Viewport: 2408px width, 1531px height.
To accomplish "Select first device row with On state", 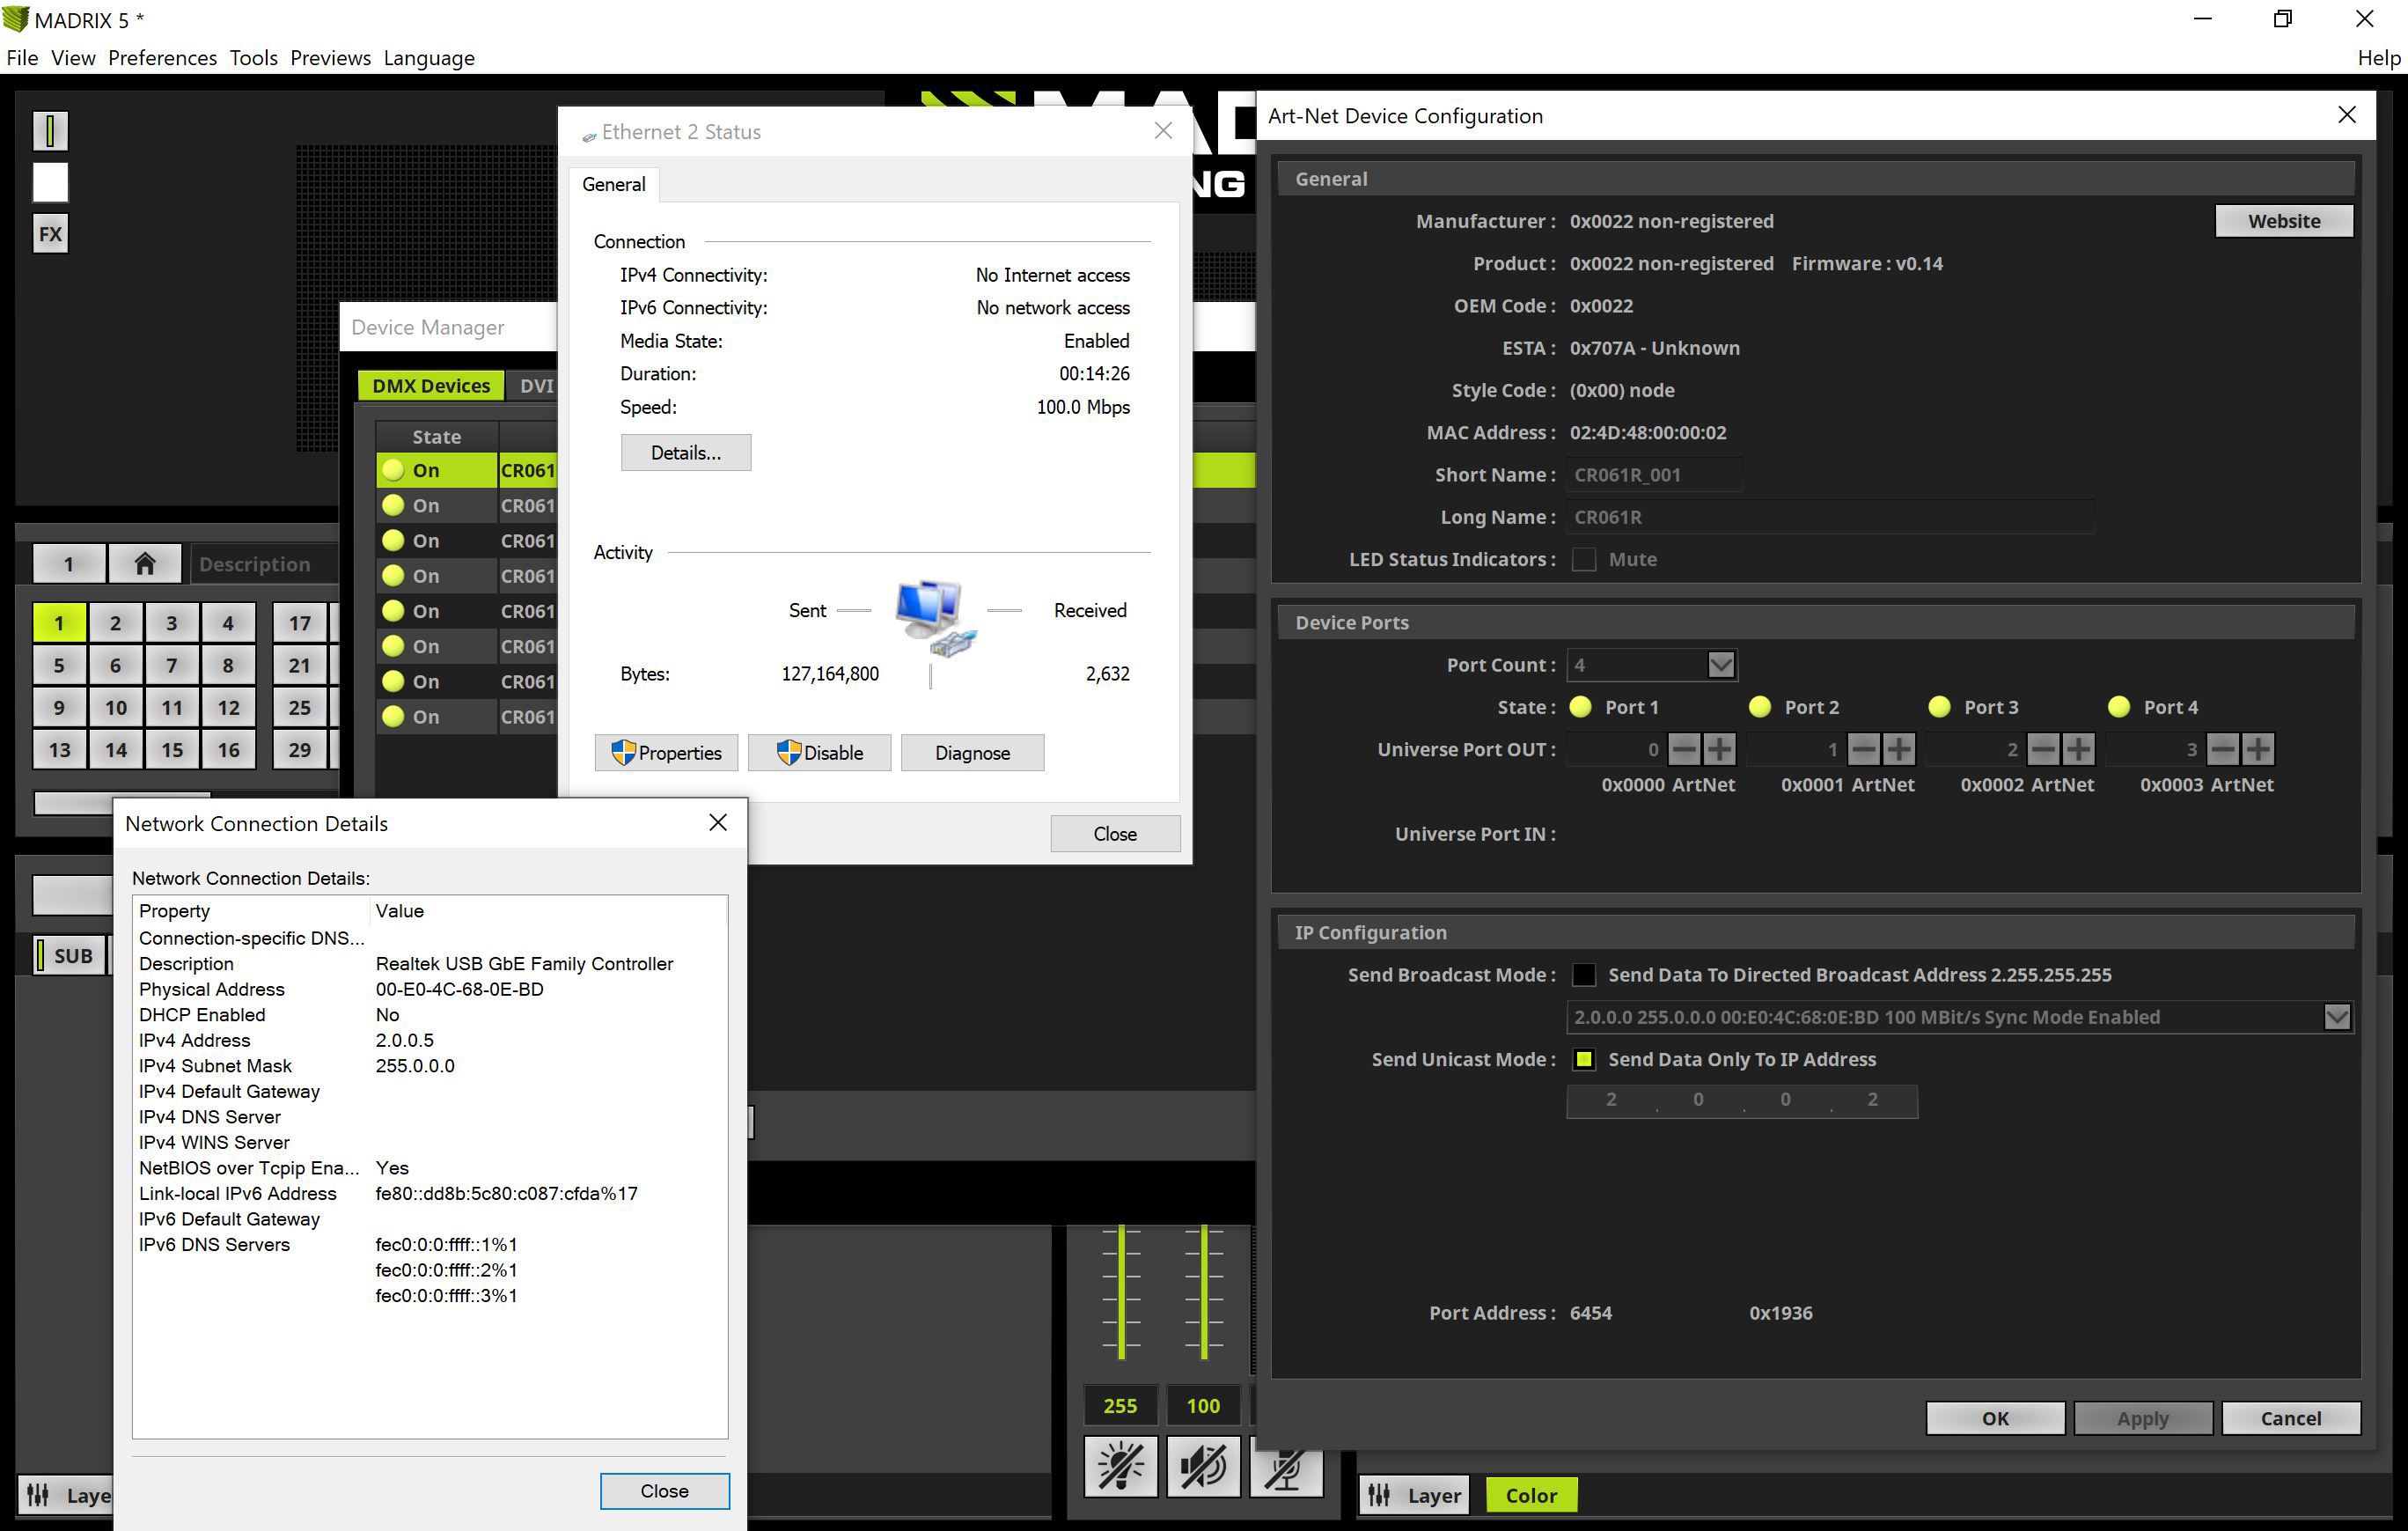I will click(467, 470).
